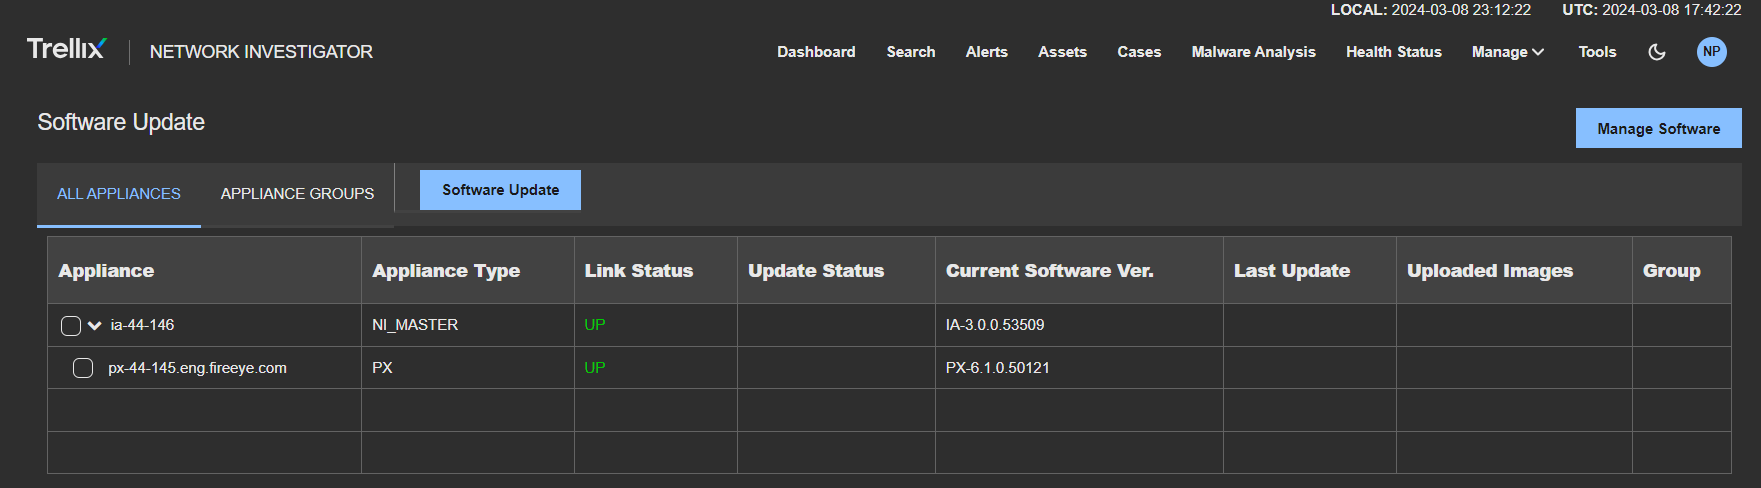Switch to the All Appliances tab
The height and width of the screenshot is (488, 1761).
119,194
